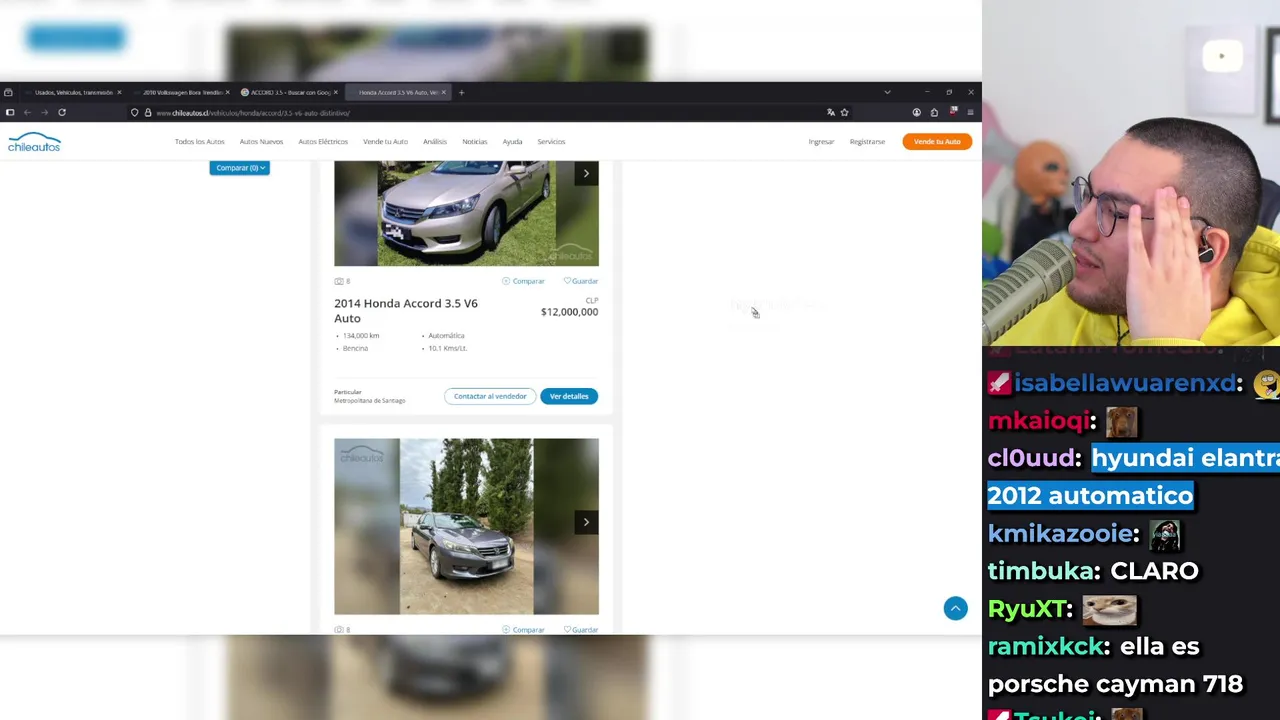
Task: Add the gray Accord to Comparar
Action: [x=523, y=630]
